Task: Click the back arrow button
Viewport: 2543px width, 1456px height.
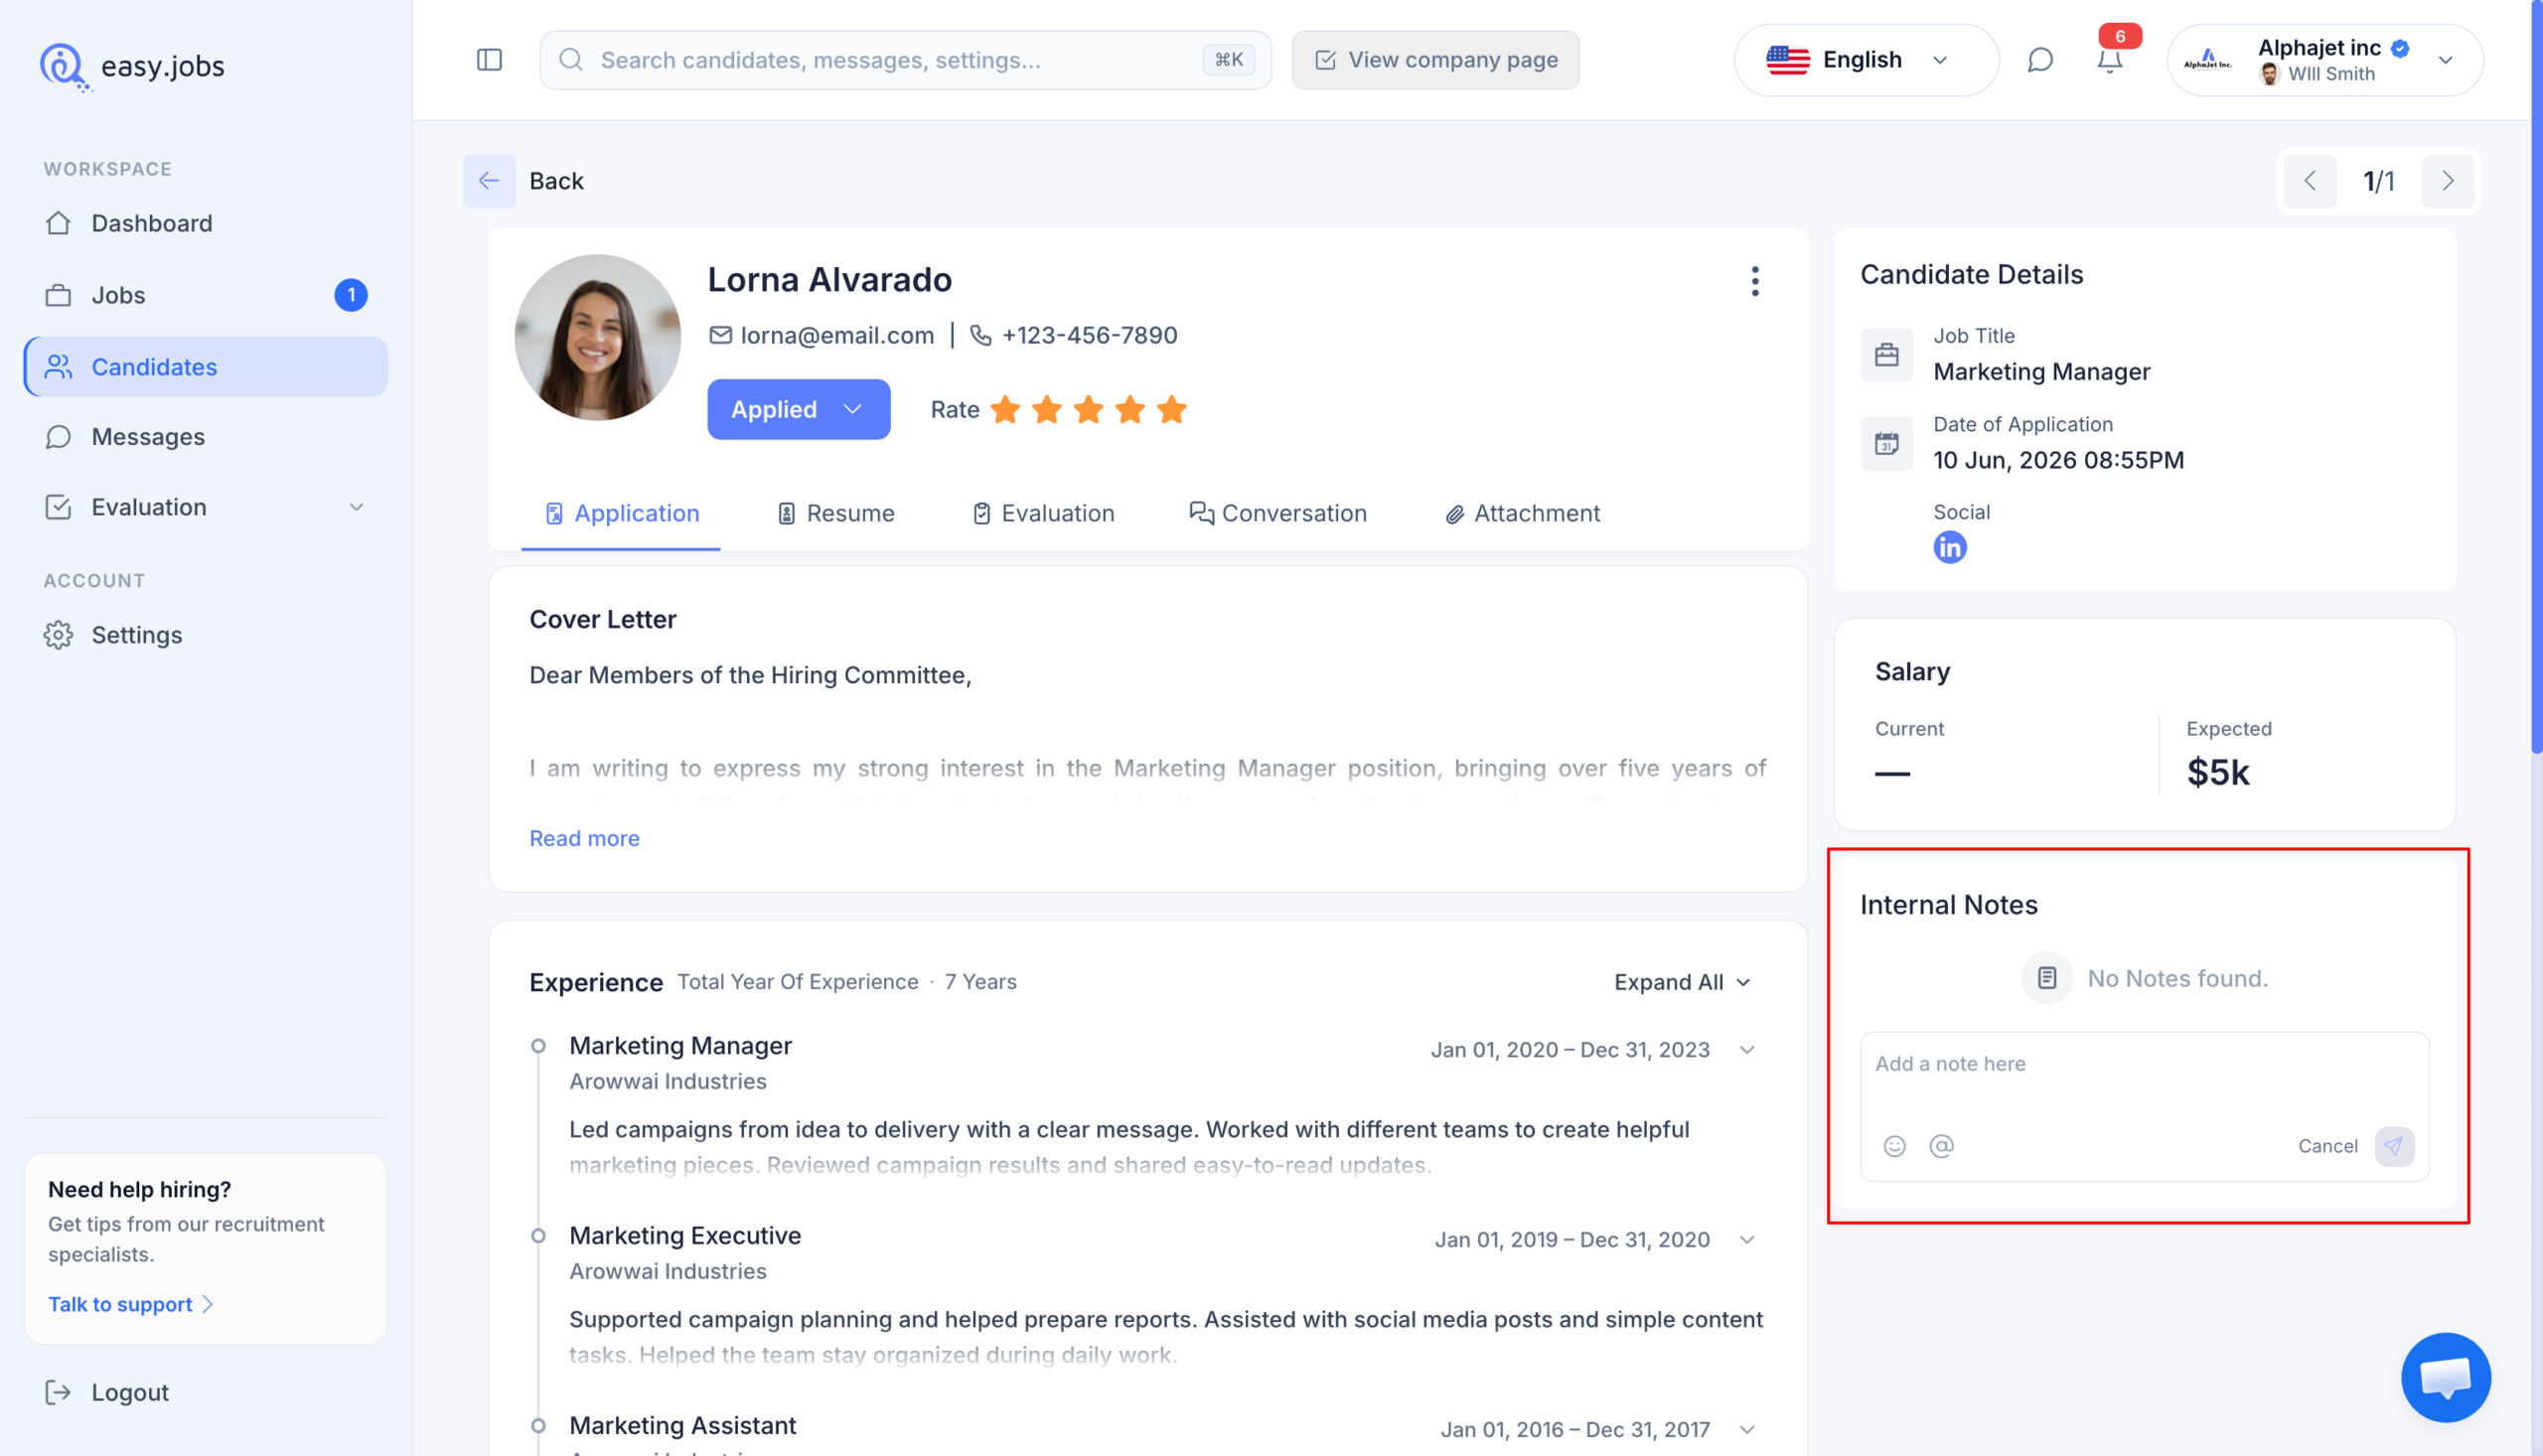Action: tap(489, 181)
